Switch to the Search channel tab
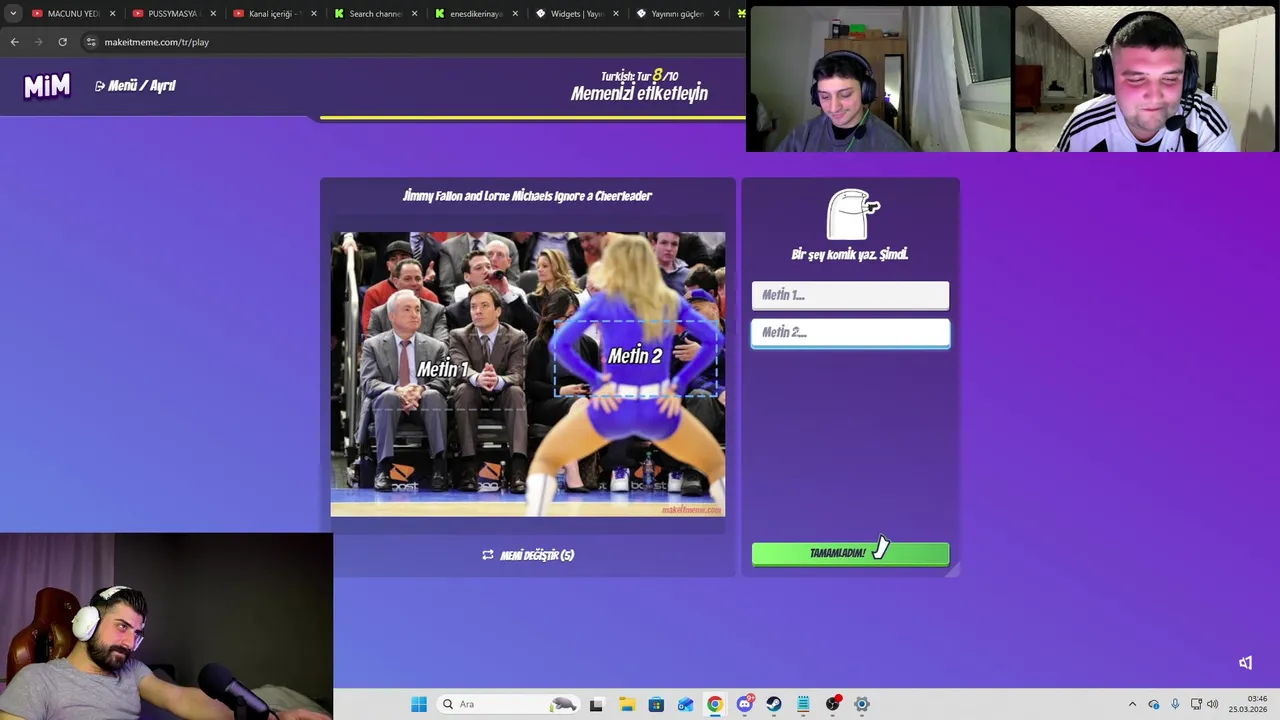The image size is (1280, 720). 375,14
